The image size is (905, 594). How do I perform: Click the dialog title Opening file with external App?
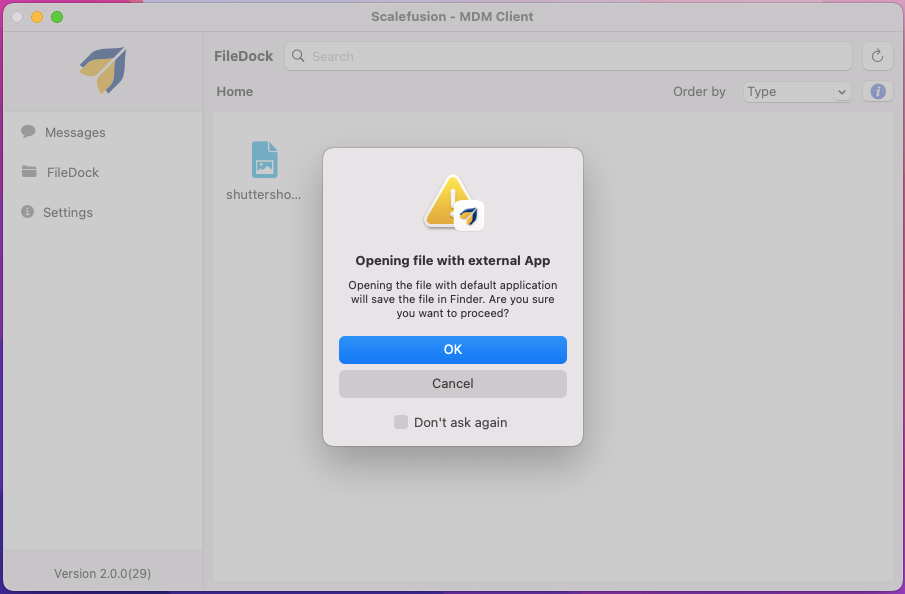[x=452, y=260]
